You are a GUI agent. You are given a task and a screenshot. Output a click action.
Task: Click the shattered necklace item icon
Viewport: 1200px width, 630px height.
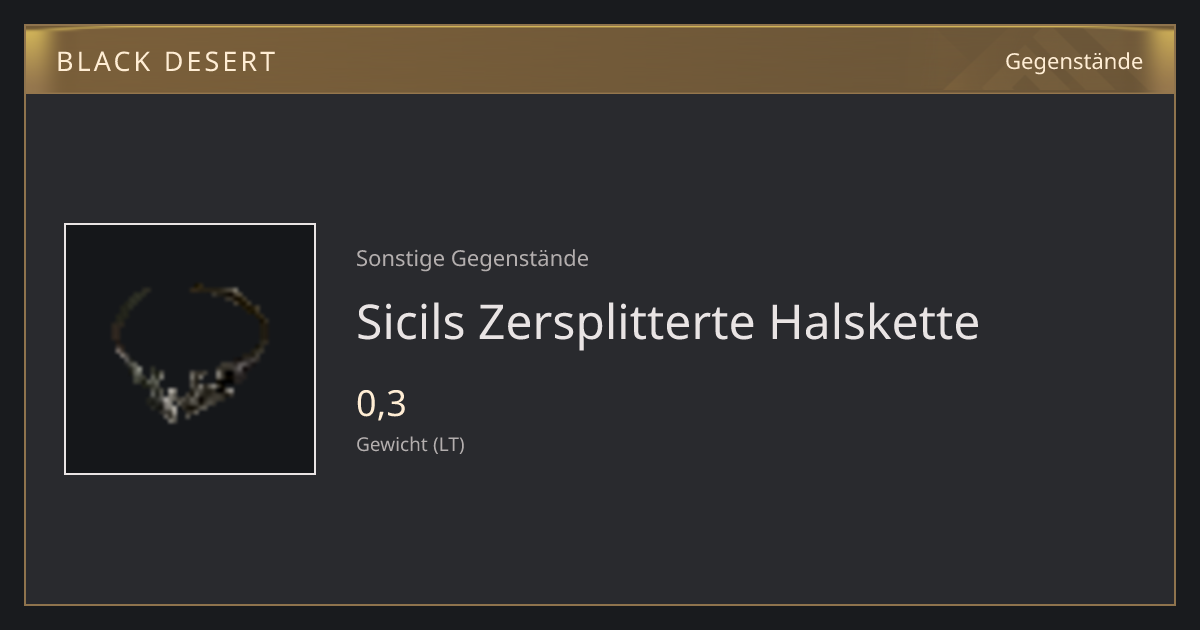click(x=190, y=351)
